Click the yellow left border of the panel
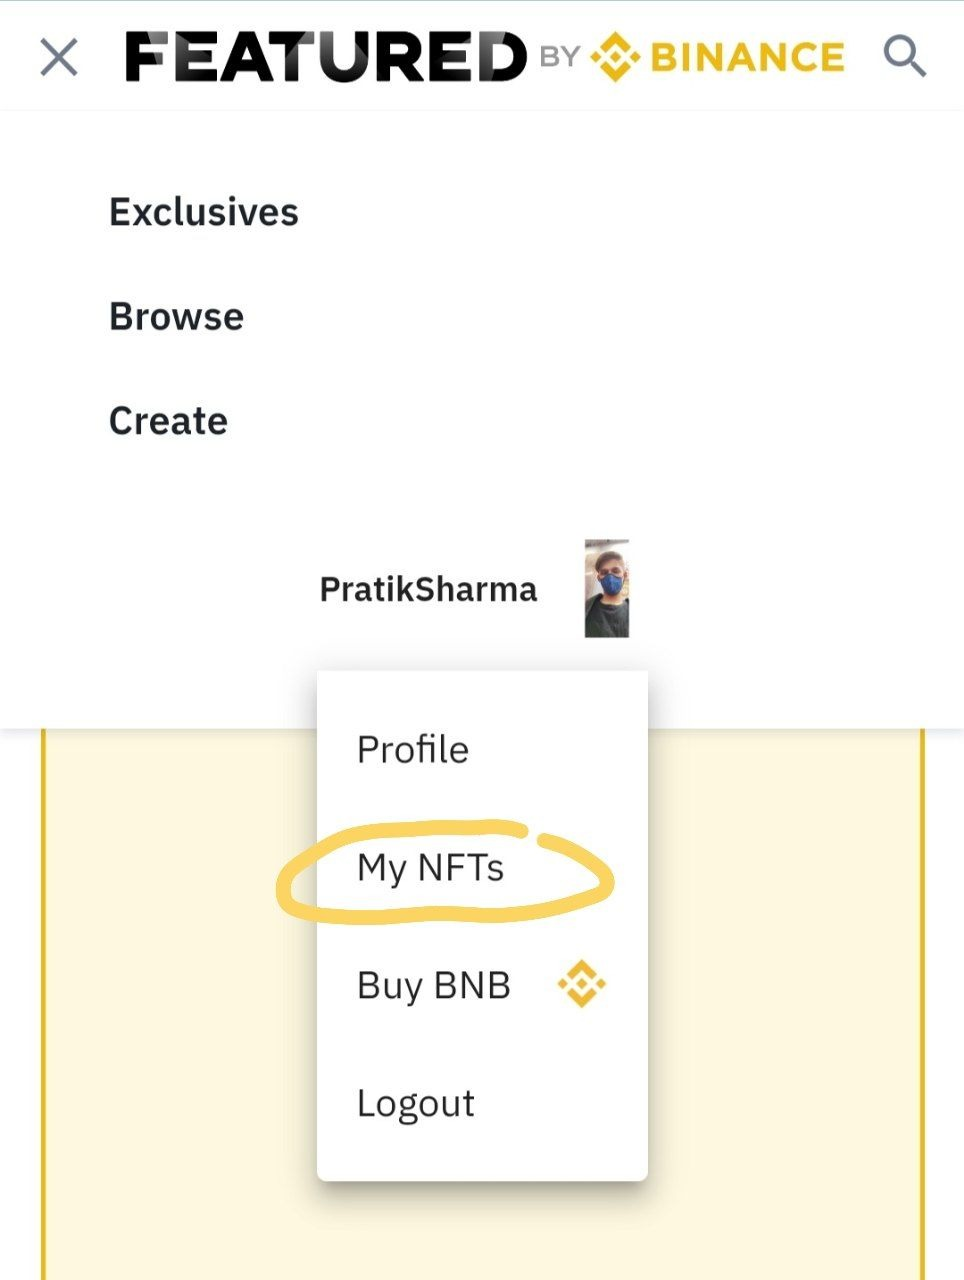 [x=43, y=1000]
